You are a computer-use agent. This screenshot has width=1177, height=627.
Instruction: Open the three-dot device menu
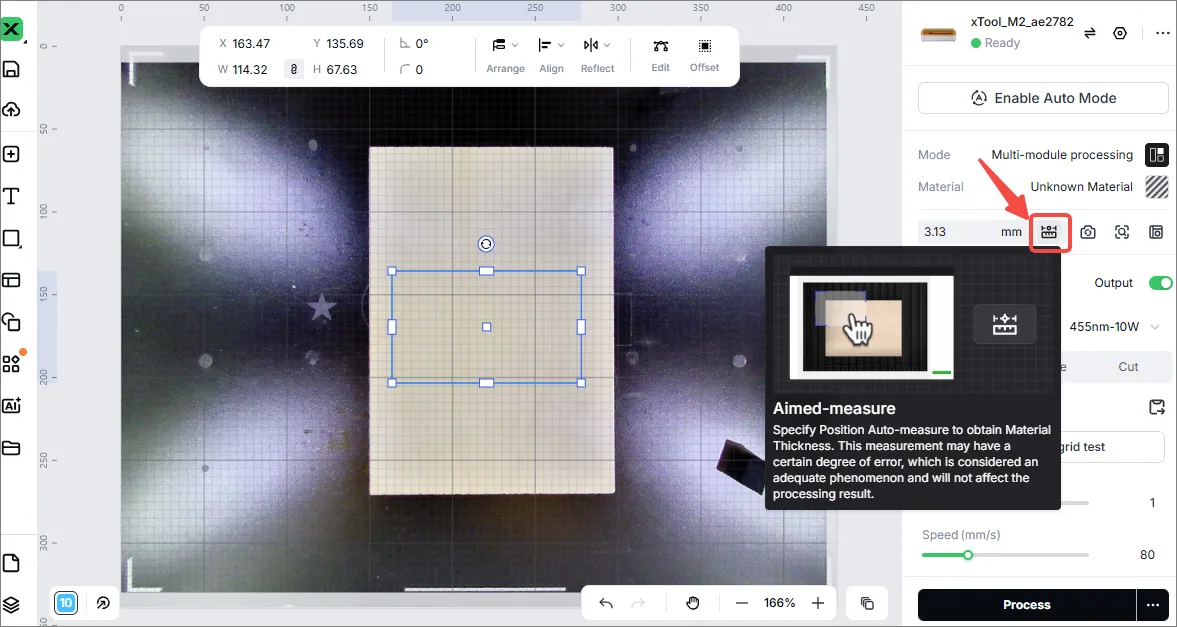click(x=1162, y=33)
